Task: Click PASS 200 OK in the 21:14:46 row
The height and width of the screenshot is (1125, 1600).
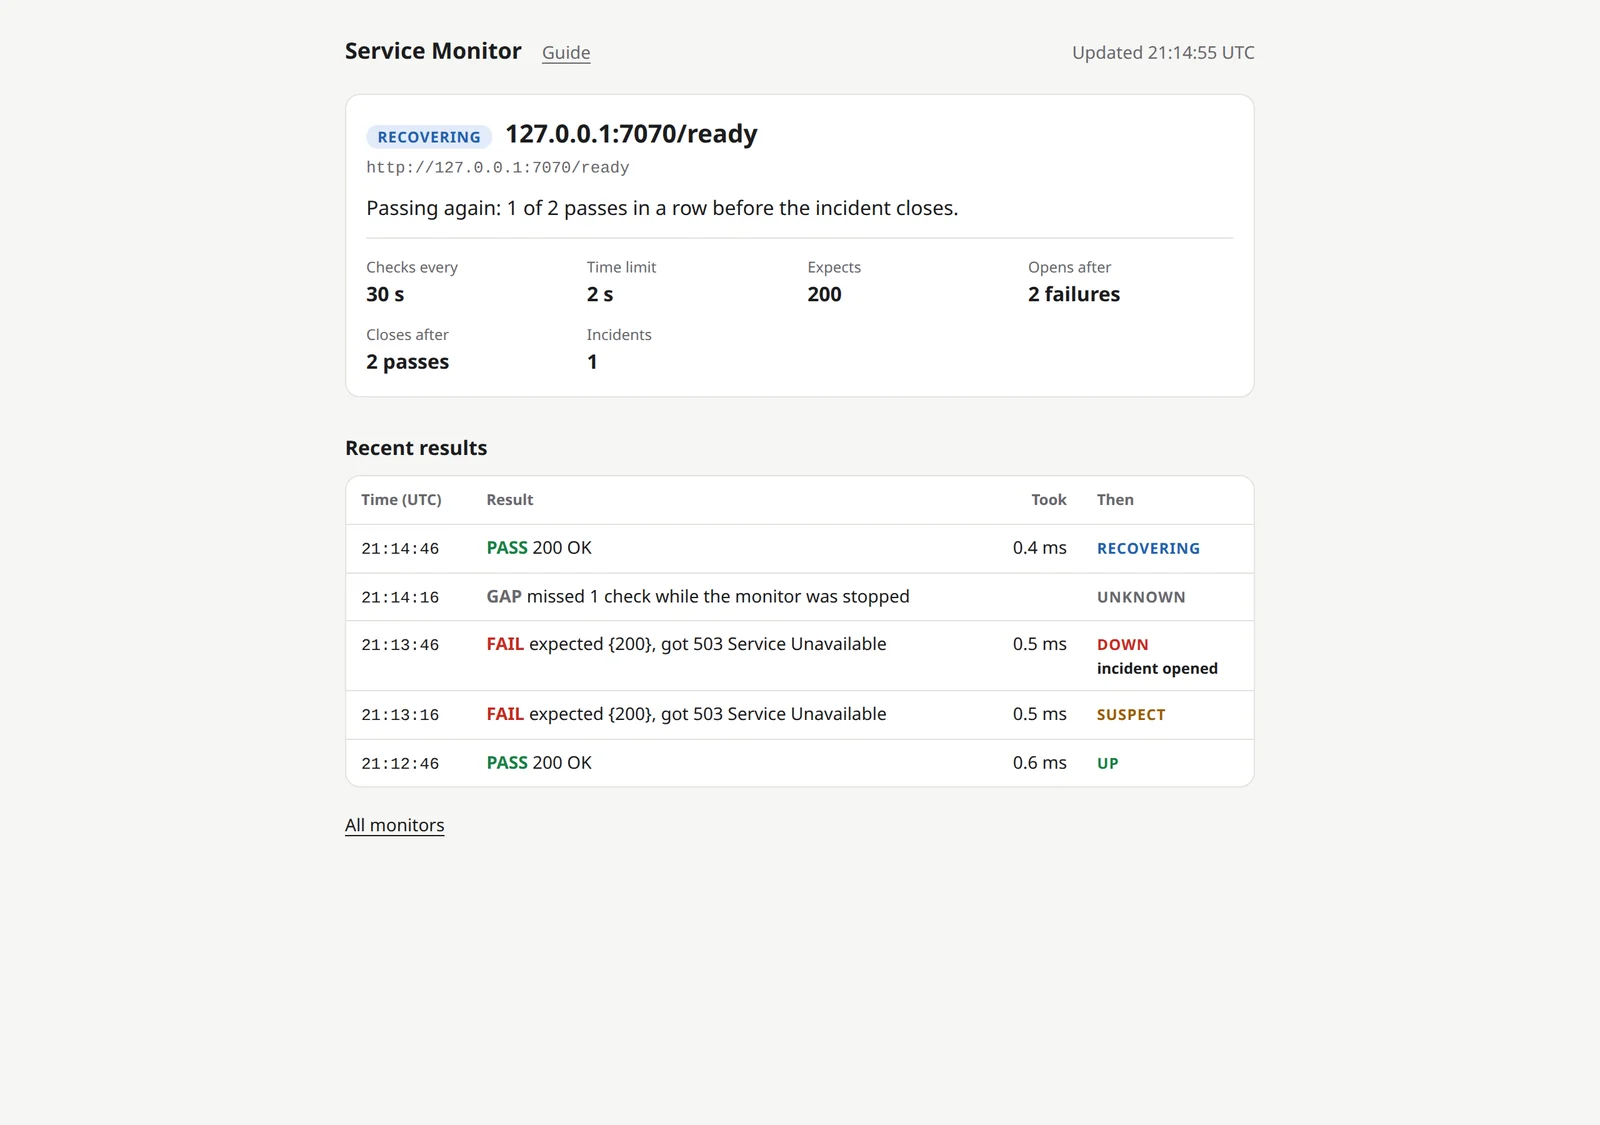Action: (x=539, y=548)
